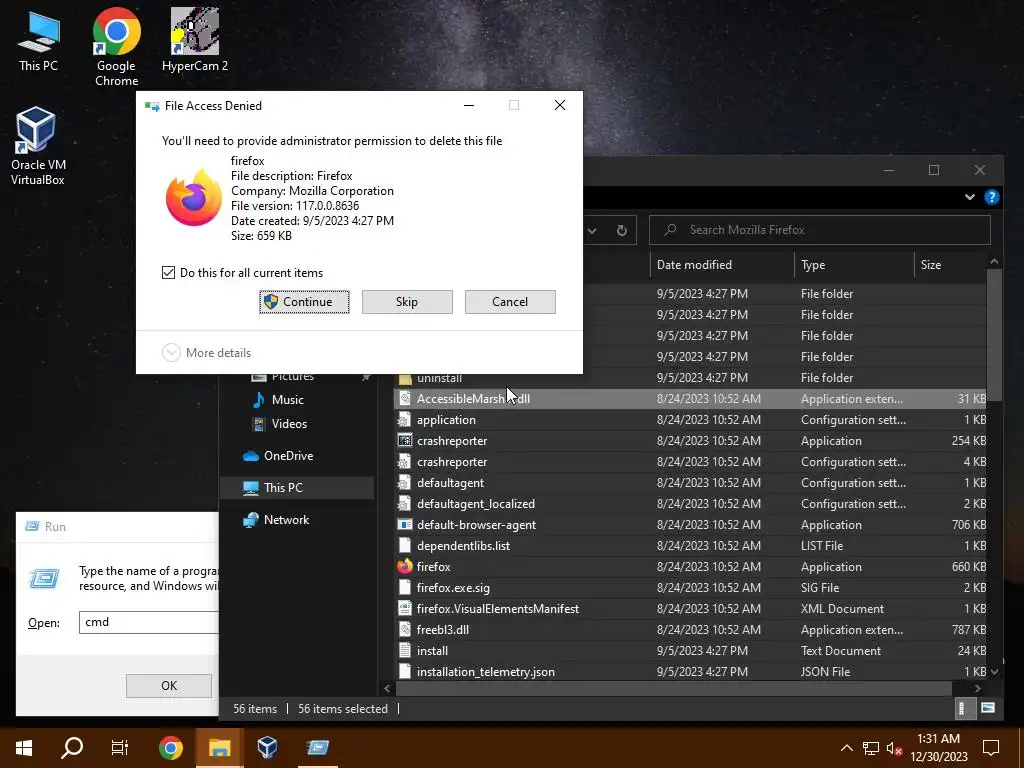The width and height of the screenshot is (1024, 768).
Task: Switch to File Explorer on taskbar
Action: tap(219, 747)
